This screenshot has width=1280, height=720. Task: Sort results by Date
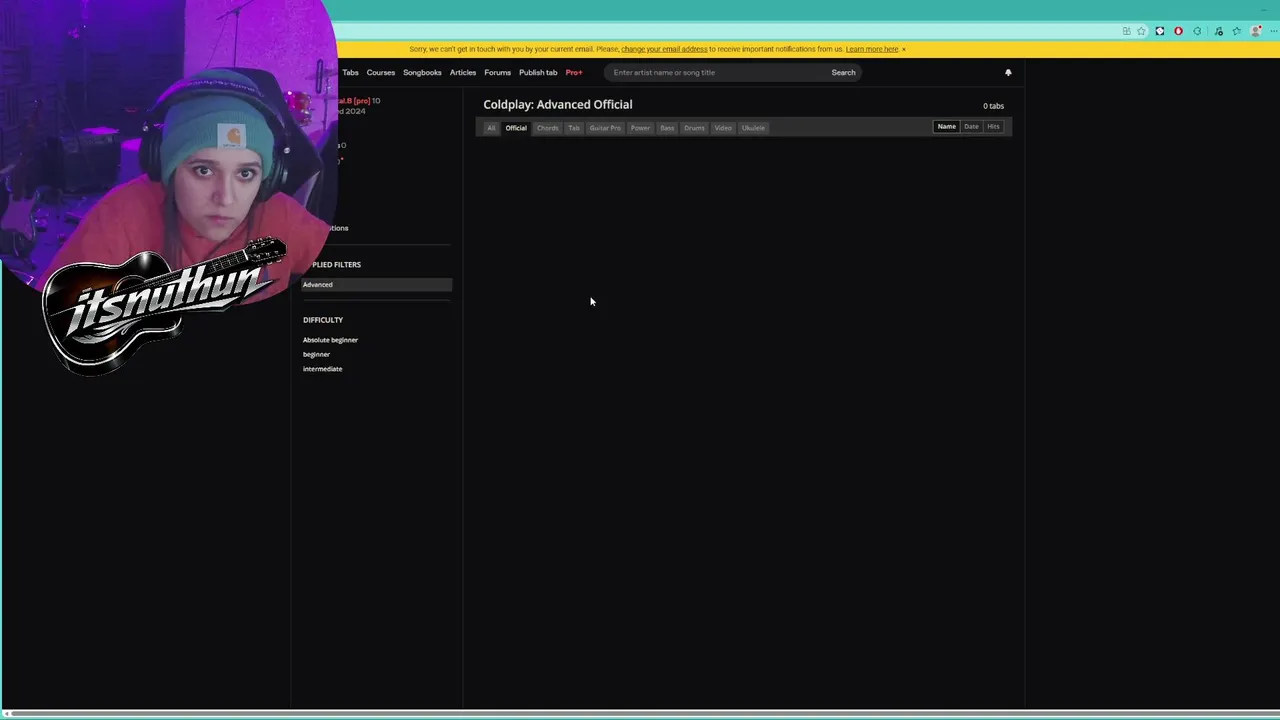[971, 127]
